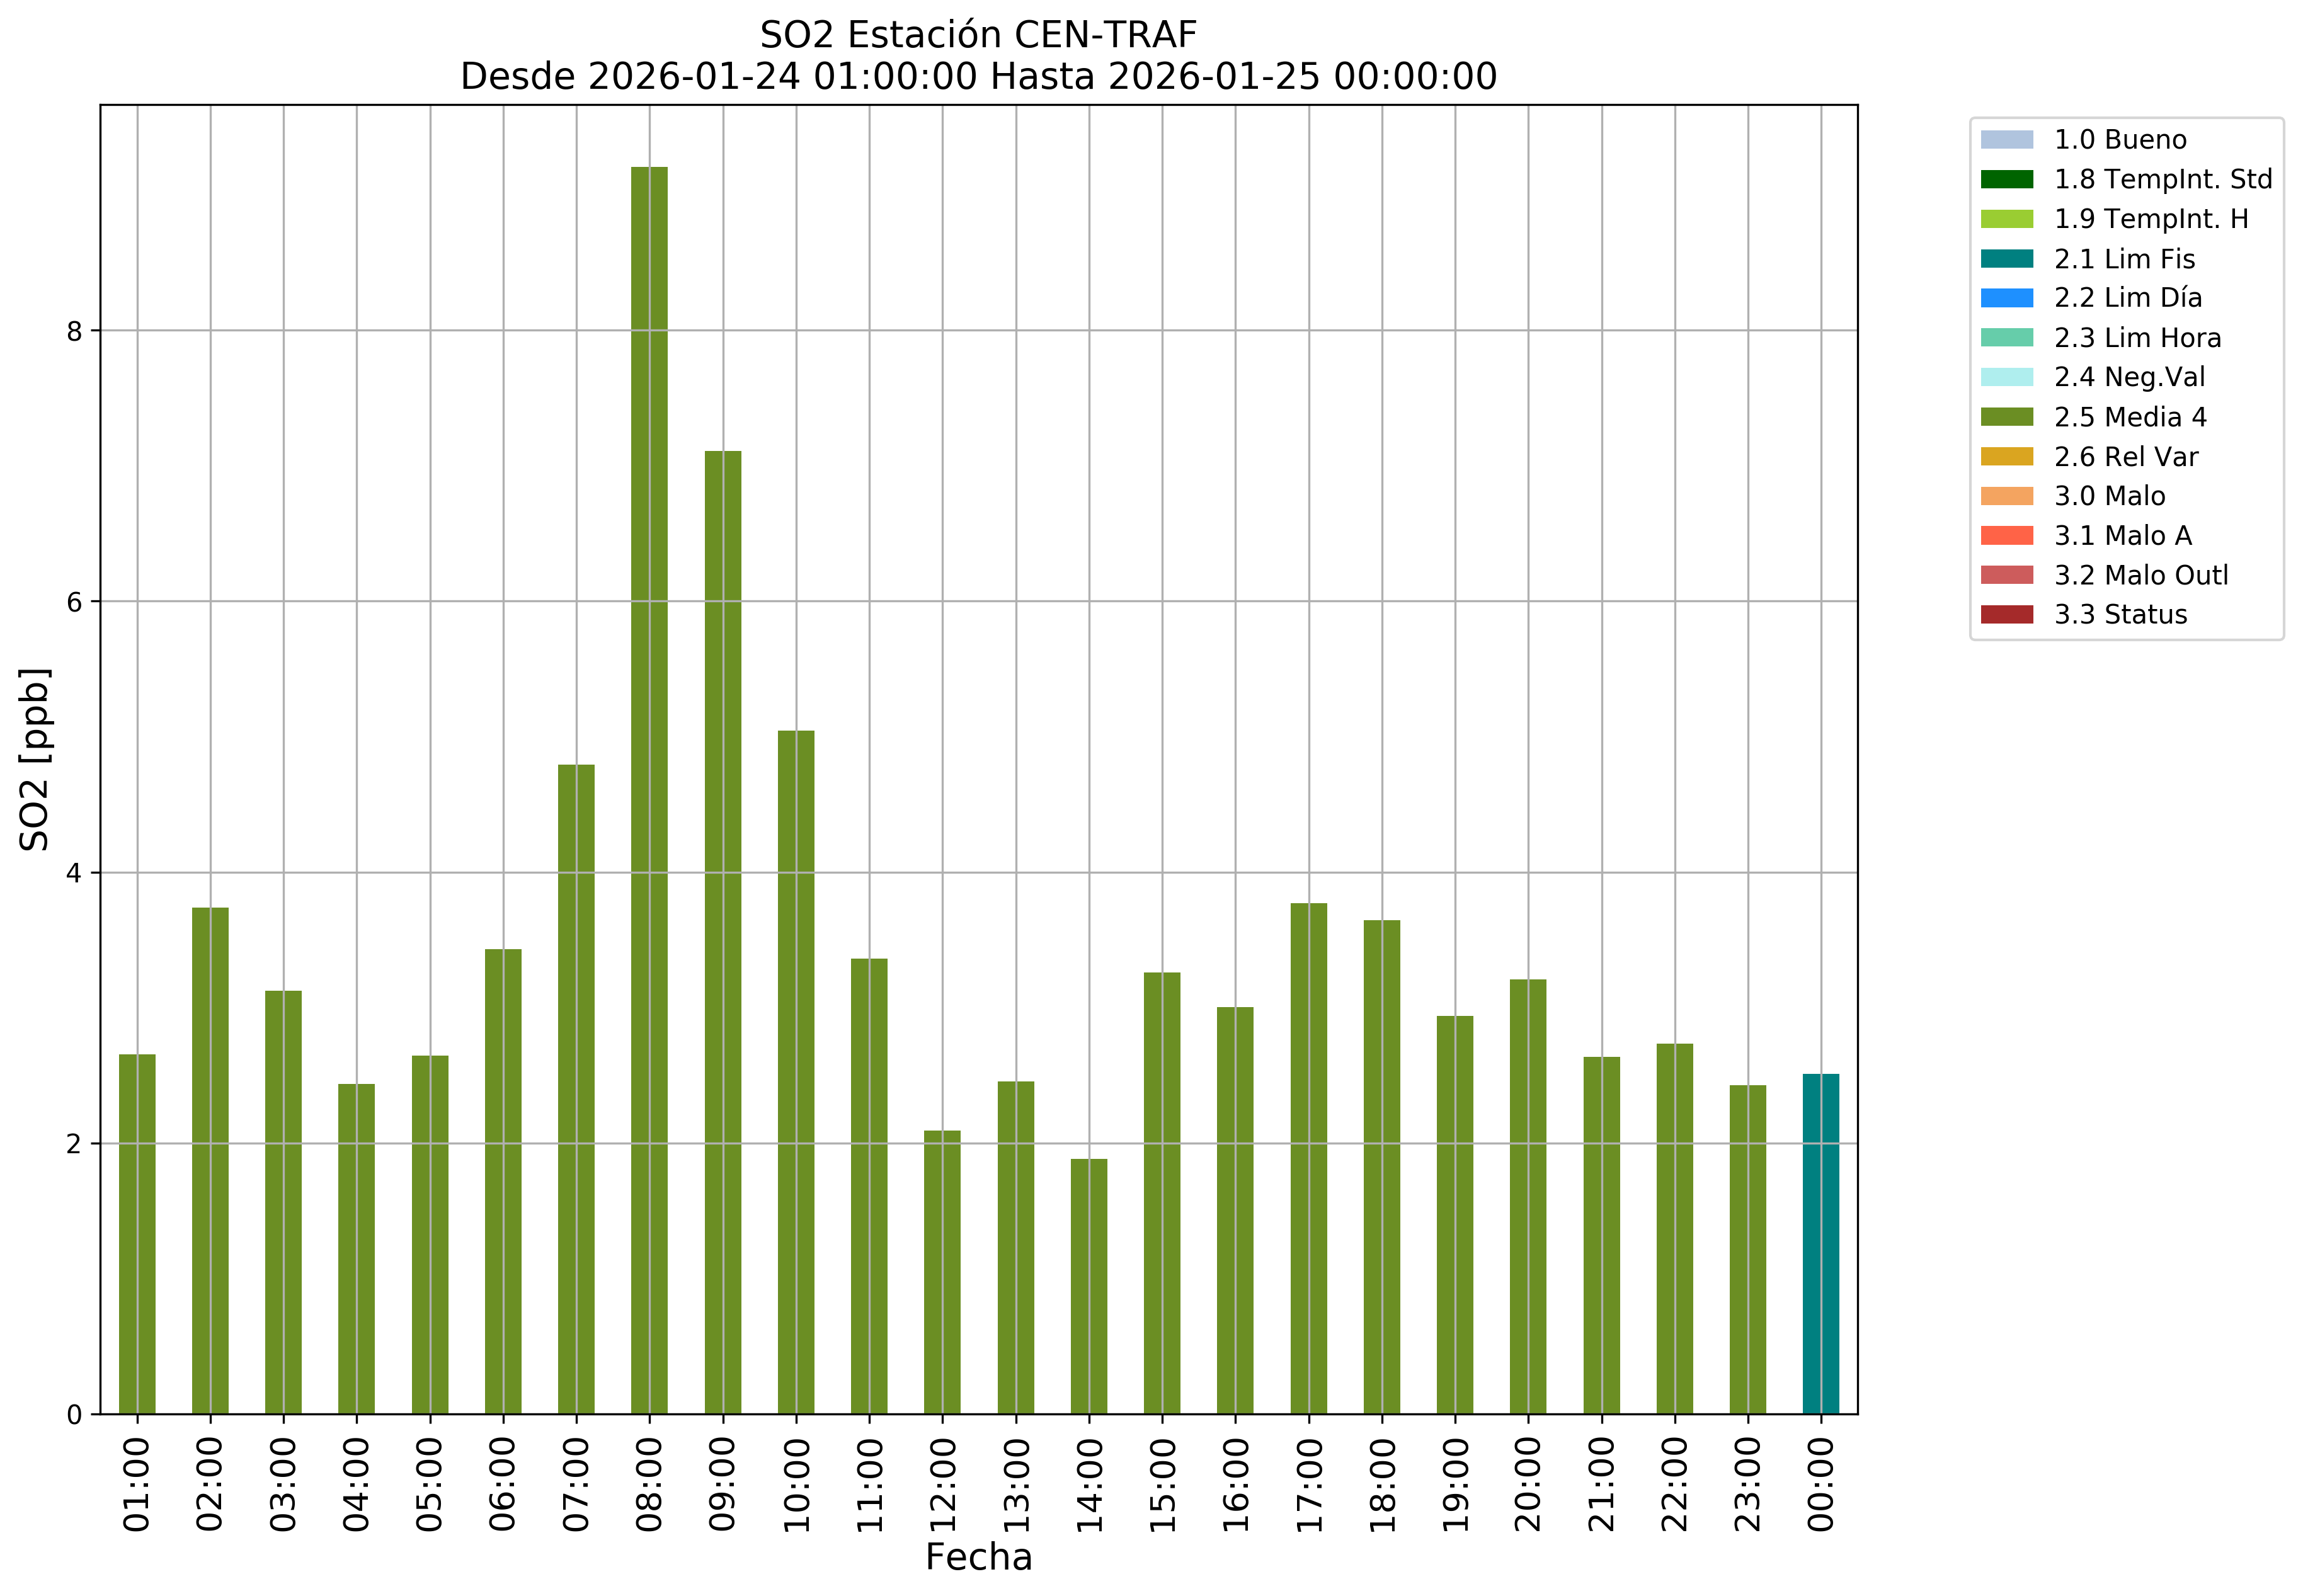Click the 3.2 Malo Outl legend label
This screenshot has height=1596, width=2303.
2140,576
